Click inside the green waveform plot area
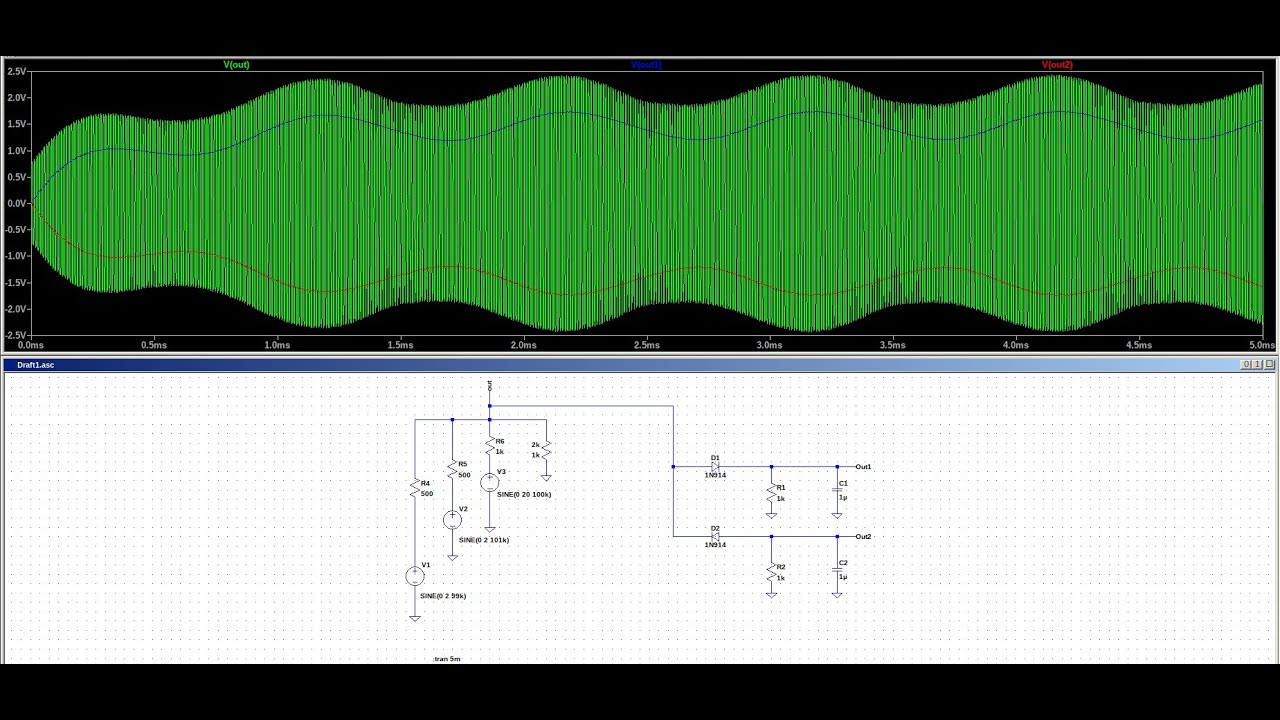This screenshot has height=720, width=1280. [646, 204]
